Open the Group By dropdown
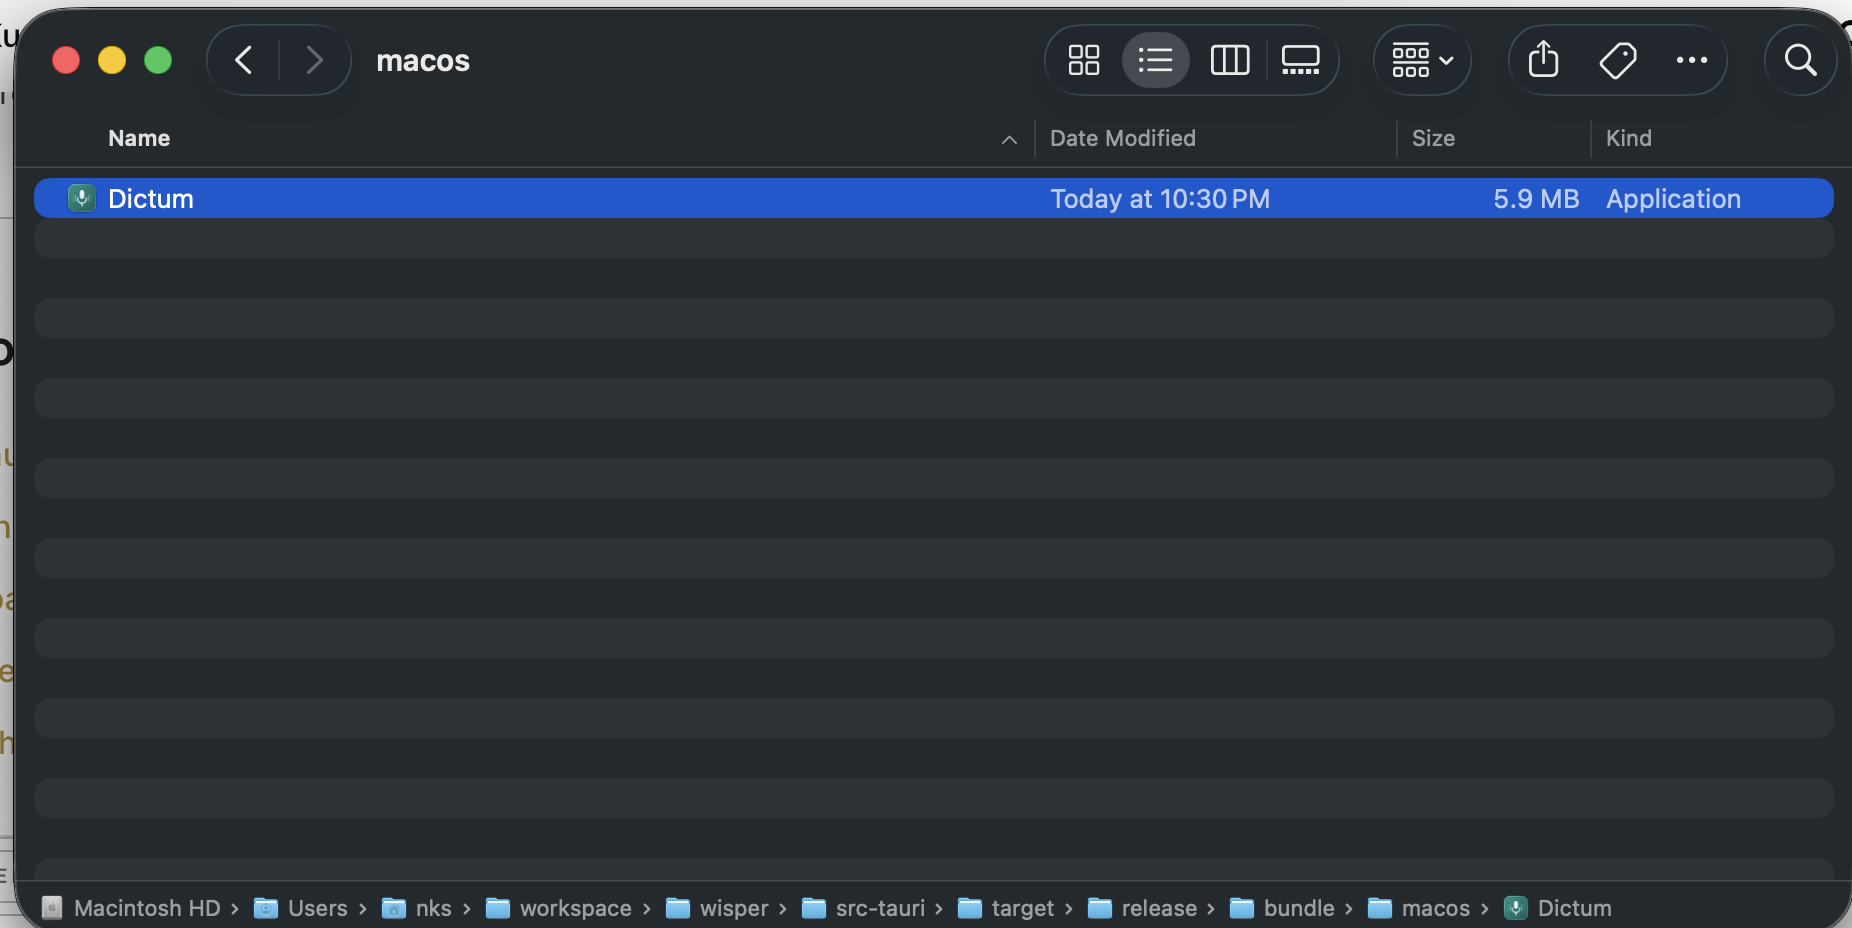 (1422, 60)
